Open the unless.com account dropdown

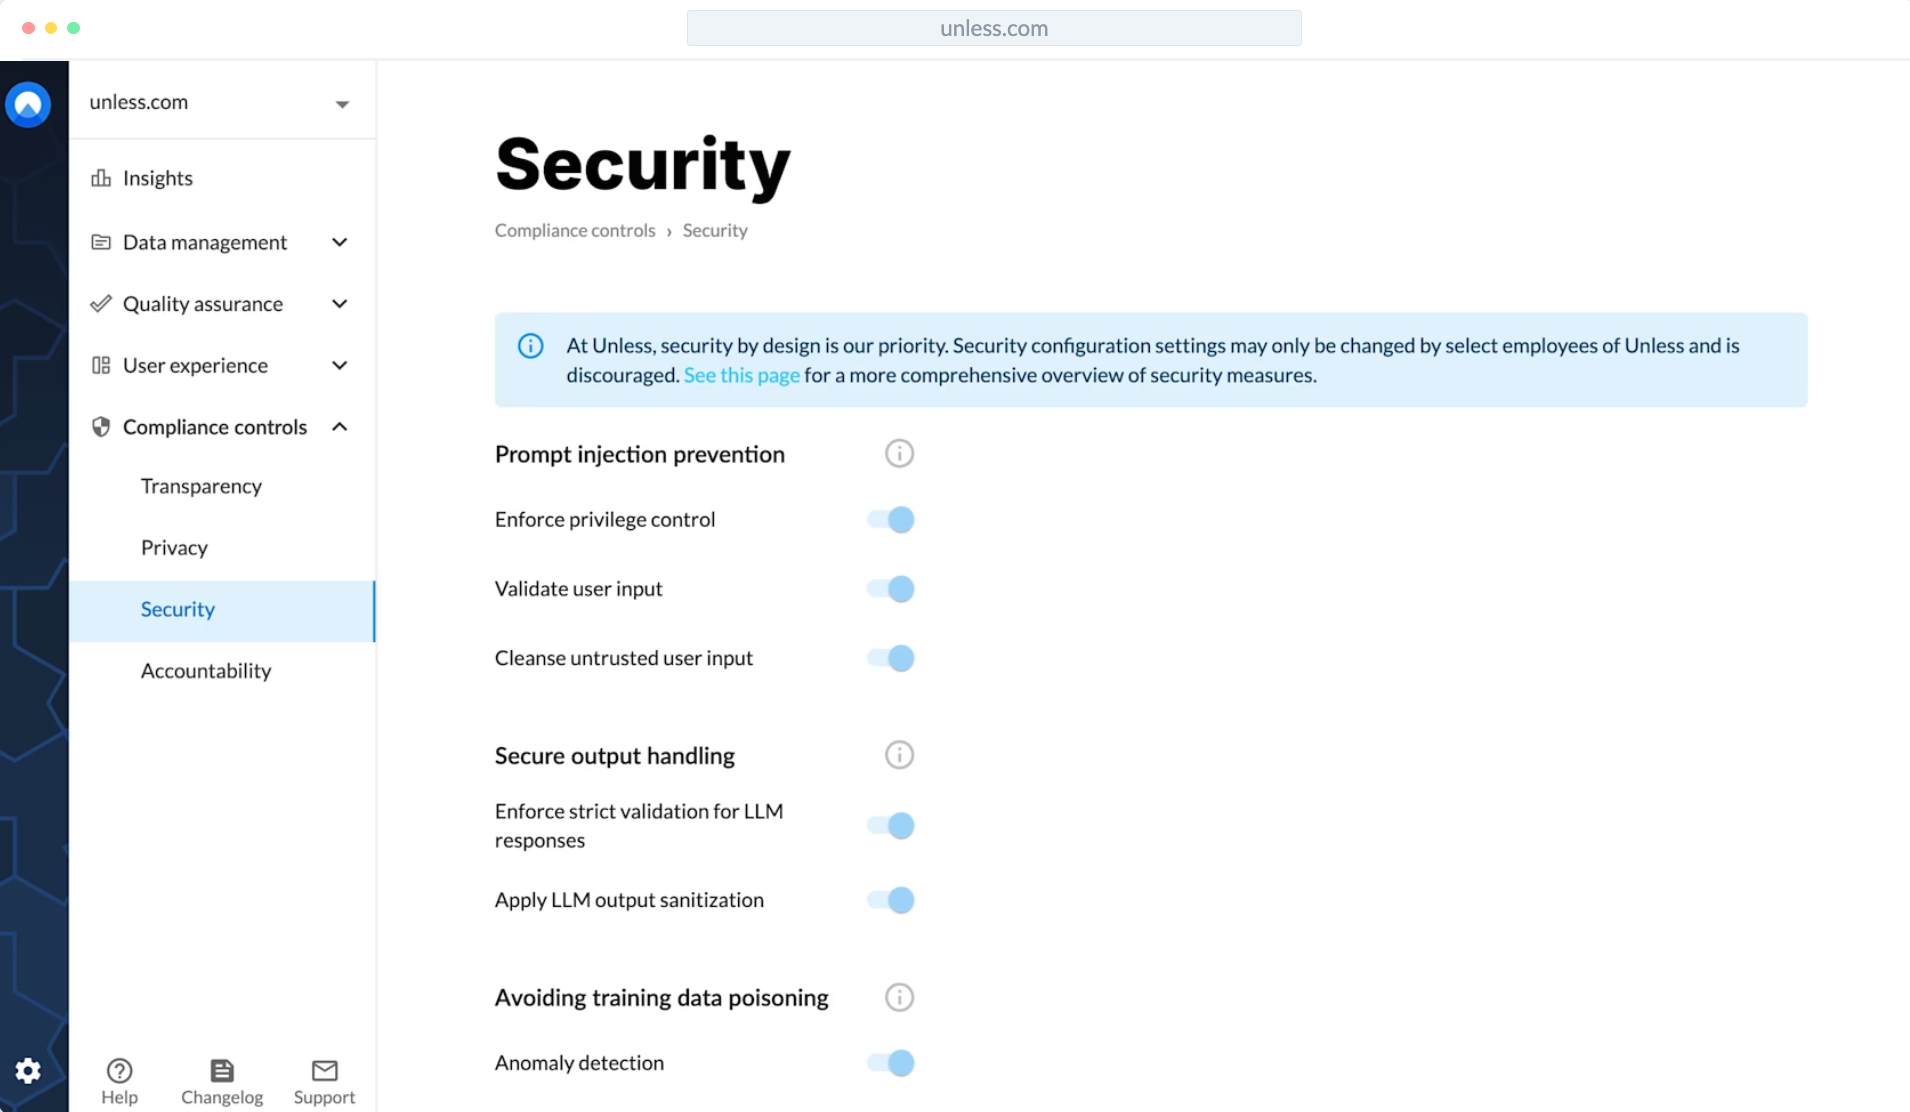pyautogui.click(x=341, y=103)
